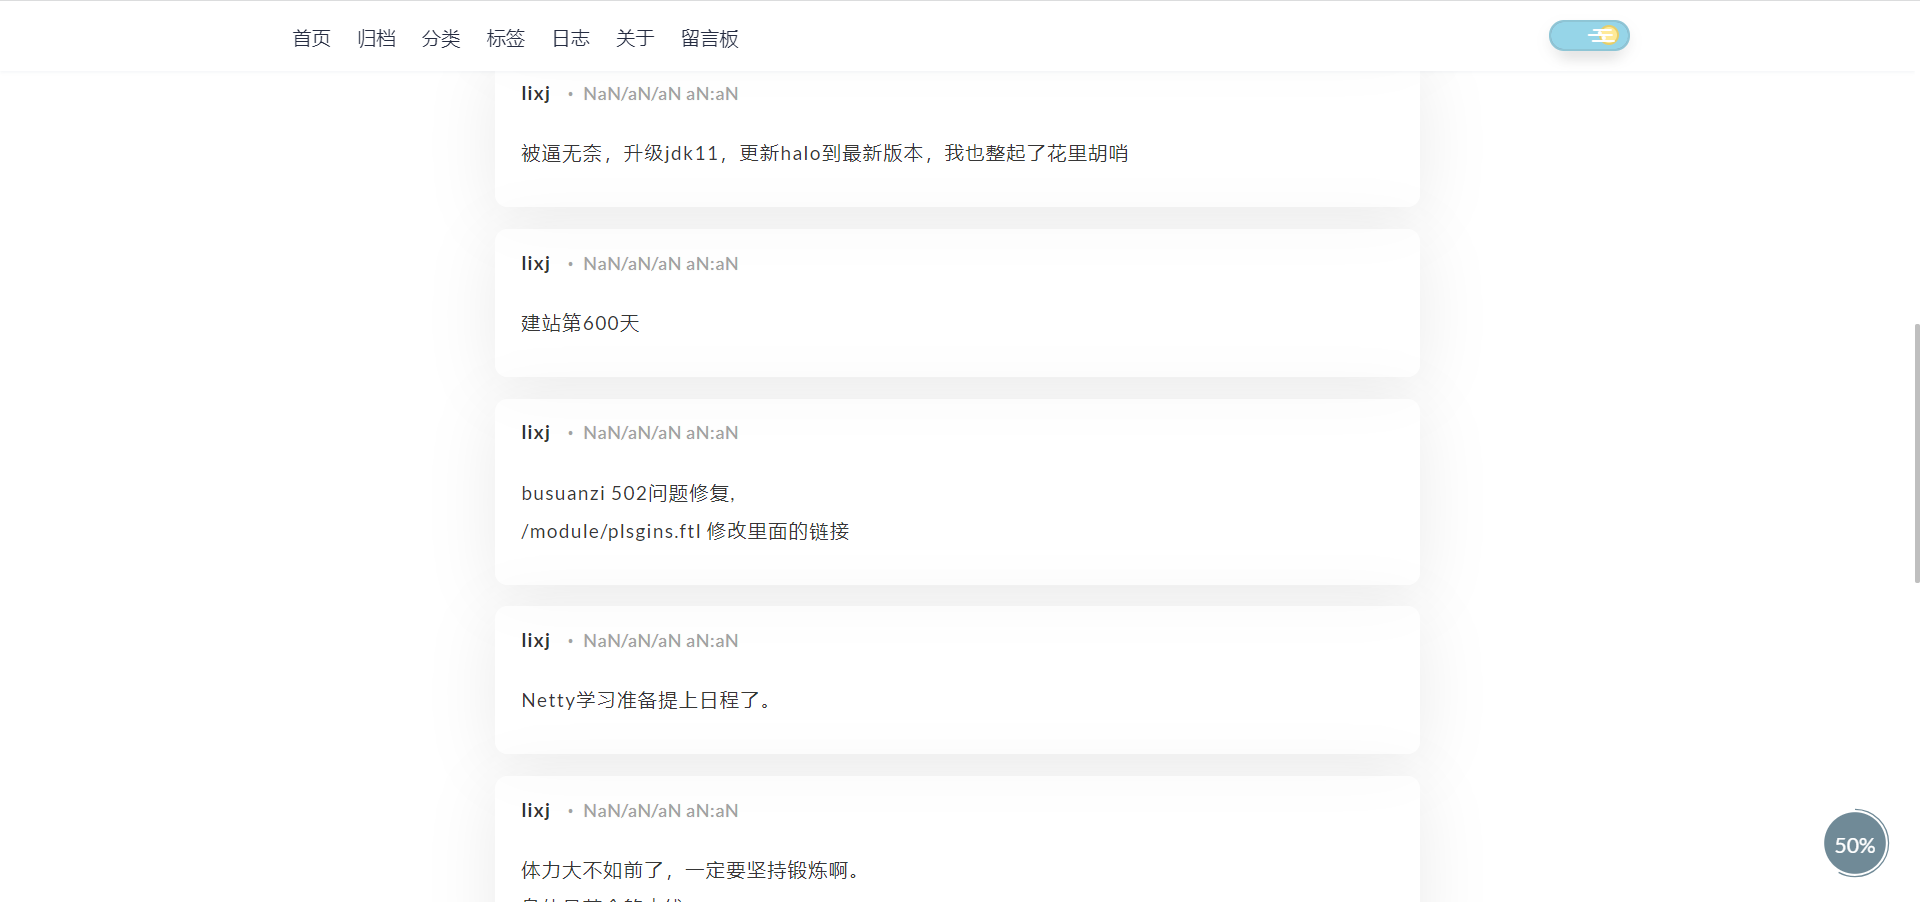Go to 首页 in navigation bar
This screenshot has height=902, width=1920.
(x=311, y=38)
